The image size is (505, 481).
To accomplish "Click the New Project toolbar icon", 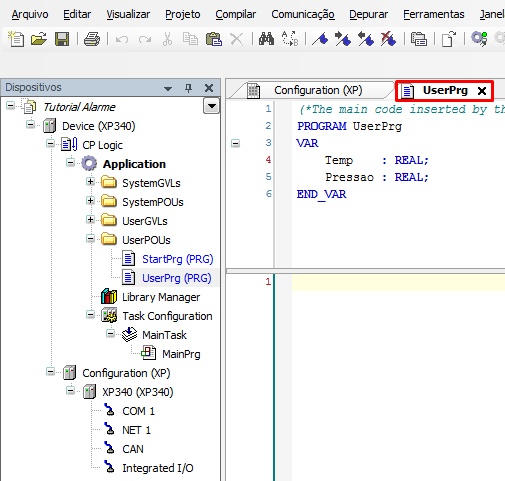I will click(x=16, y=39).
